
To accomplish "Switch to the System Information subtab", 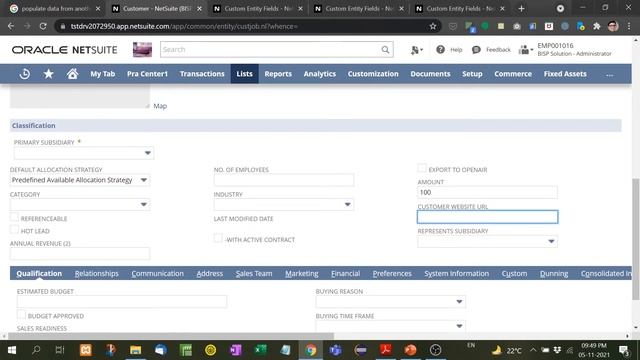I will tap(456, 274).
